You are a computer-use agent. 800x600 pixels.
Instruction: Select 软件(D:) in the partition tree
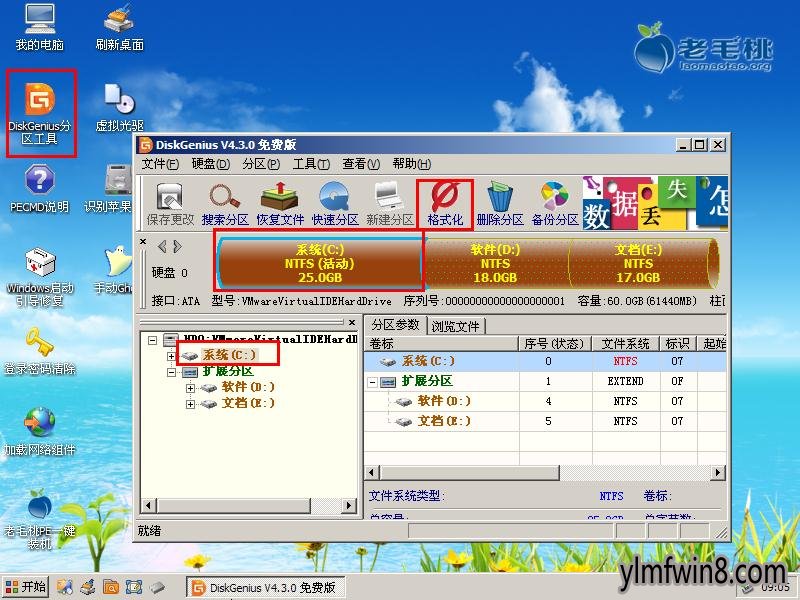click(248, 387)
